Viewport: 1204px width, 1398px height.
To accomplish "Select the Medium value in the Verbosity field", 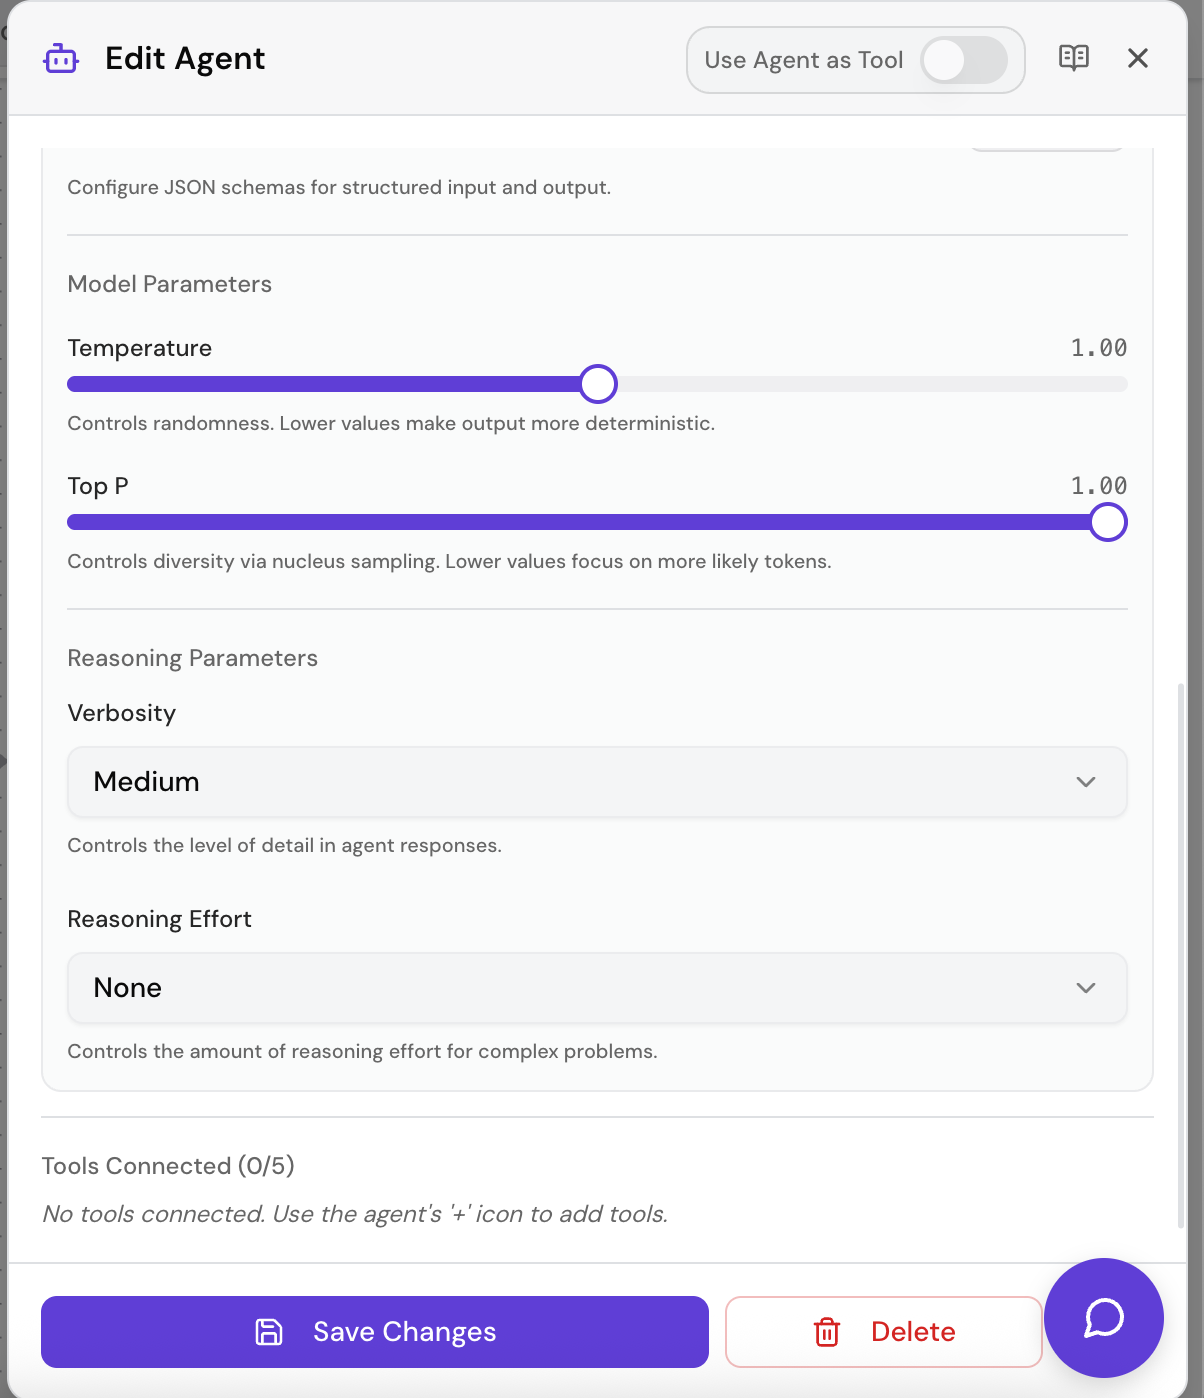I will (x=146, y=781).
